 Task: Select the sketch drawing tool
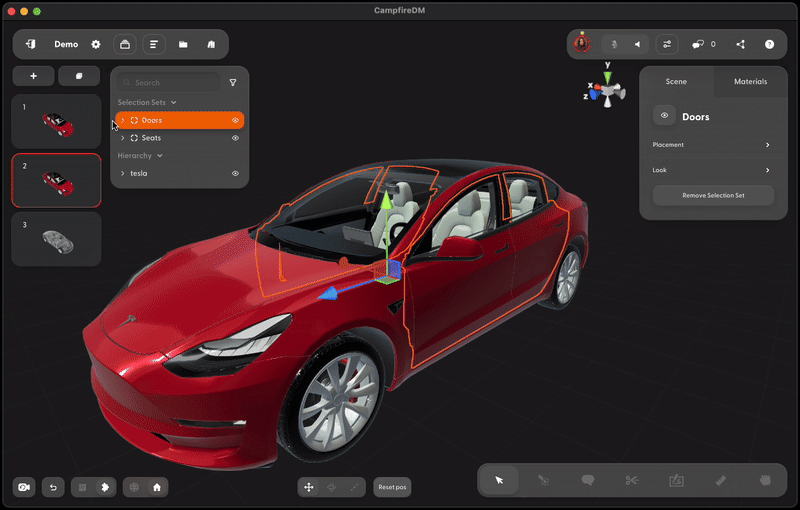point(677,480)
